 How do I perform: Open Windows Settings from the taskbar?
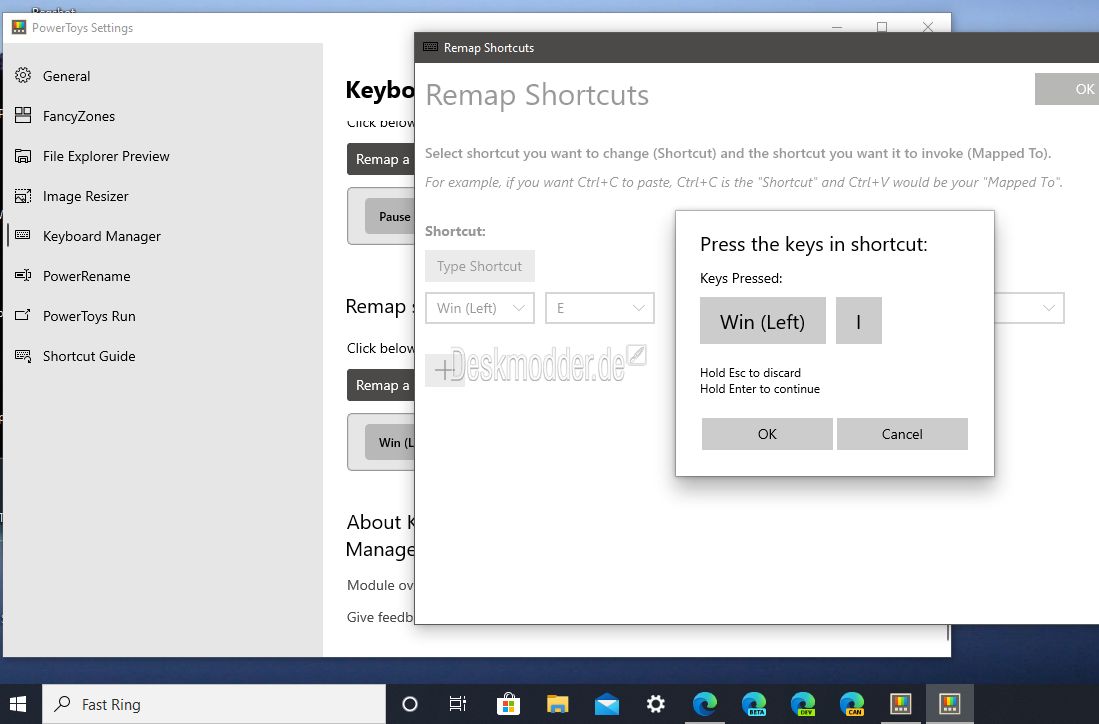655,704
